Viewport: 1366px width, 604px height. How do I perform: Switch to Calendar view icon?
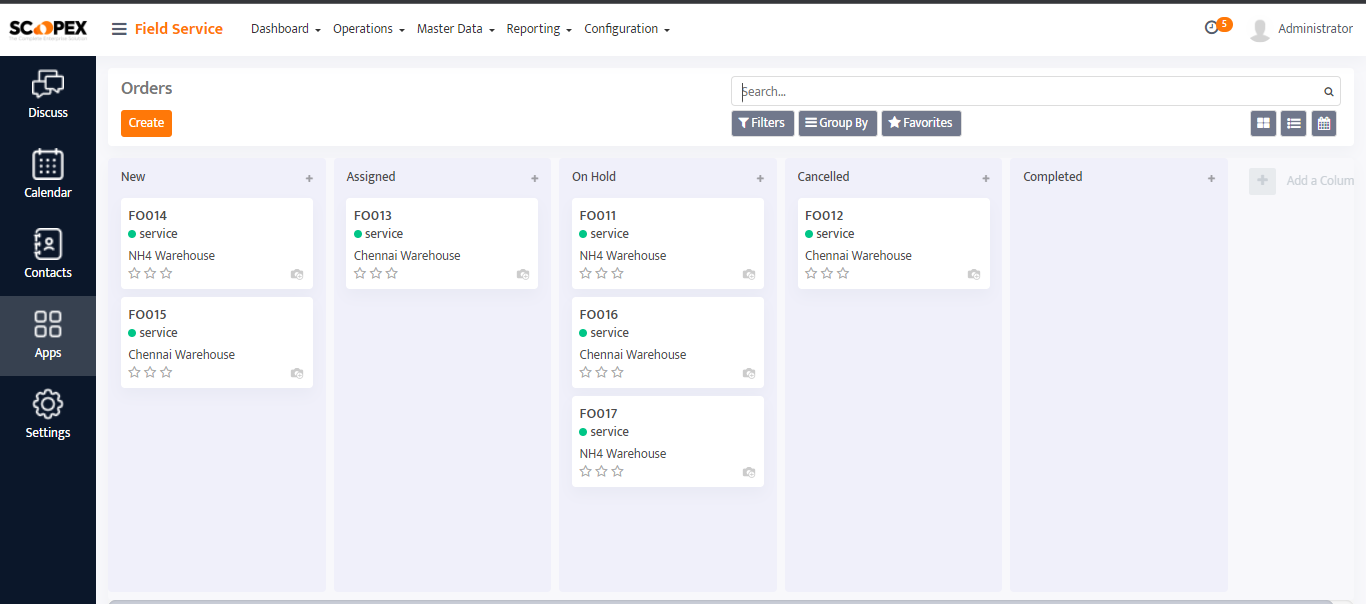pyautogui.click(x=1324, y=123)
